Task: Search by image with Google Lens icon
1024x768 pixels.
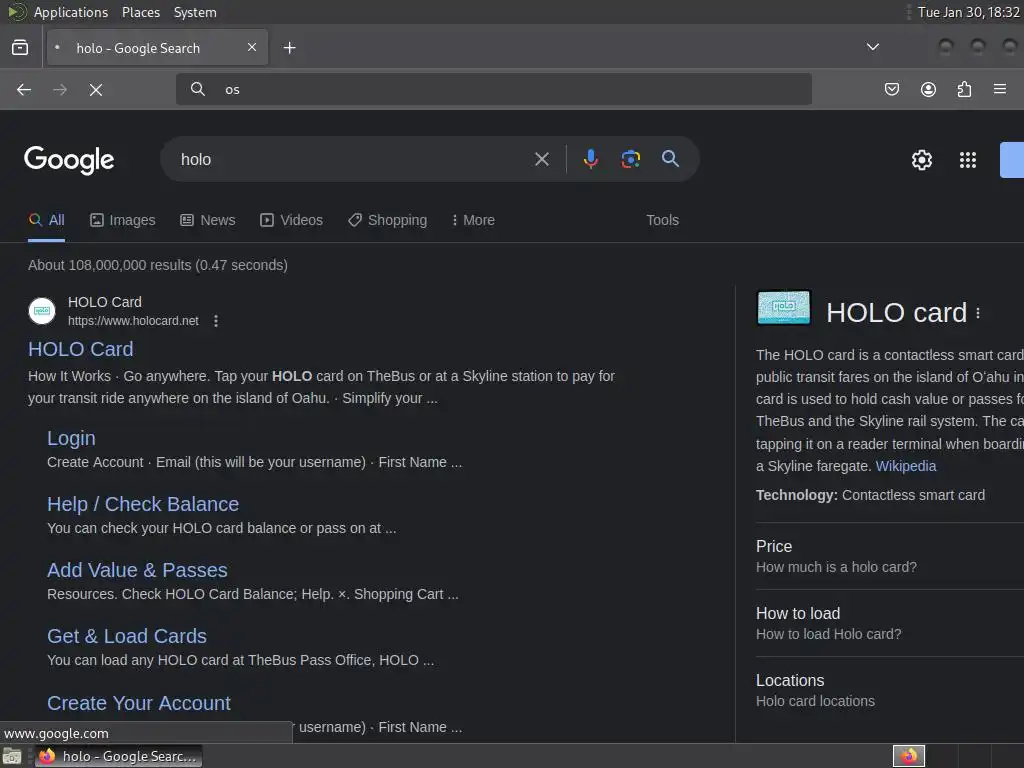Action: pos(630,159)
